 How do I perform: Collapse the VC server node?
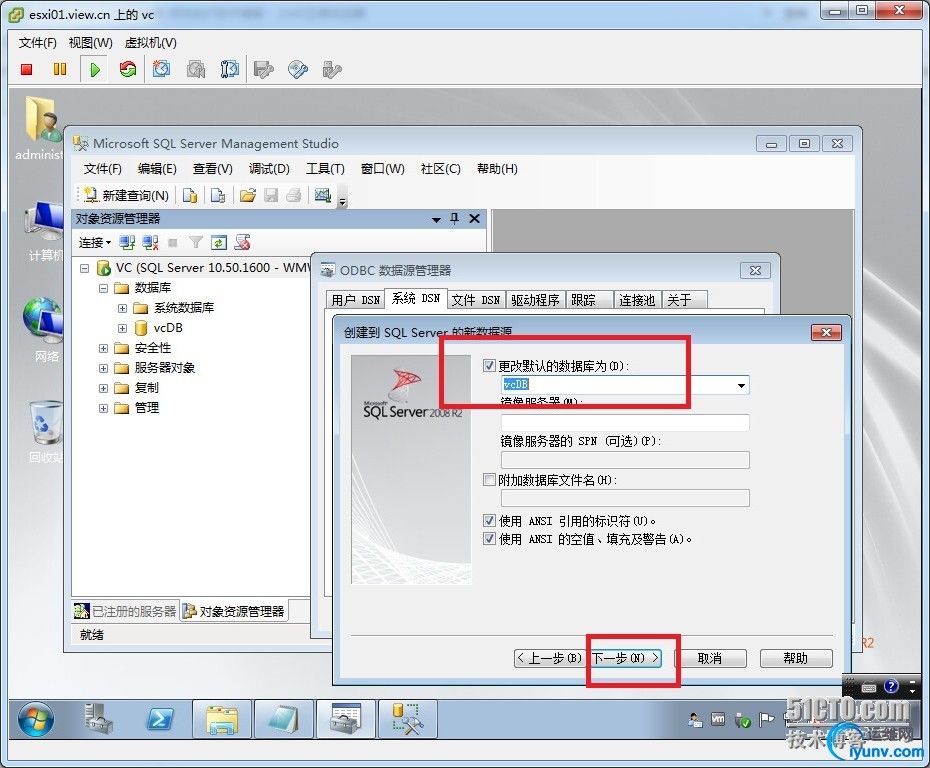pos(85,268)
